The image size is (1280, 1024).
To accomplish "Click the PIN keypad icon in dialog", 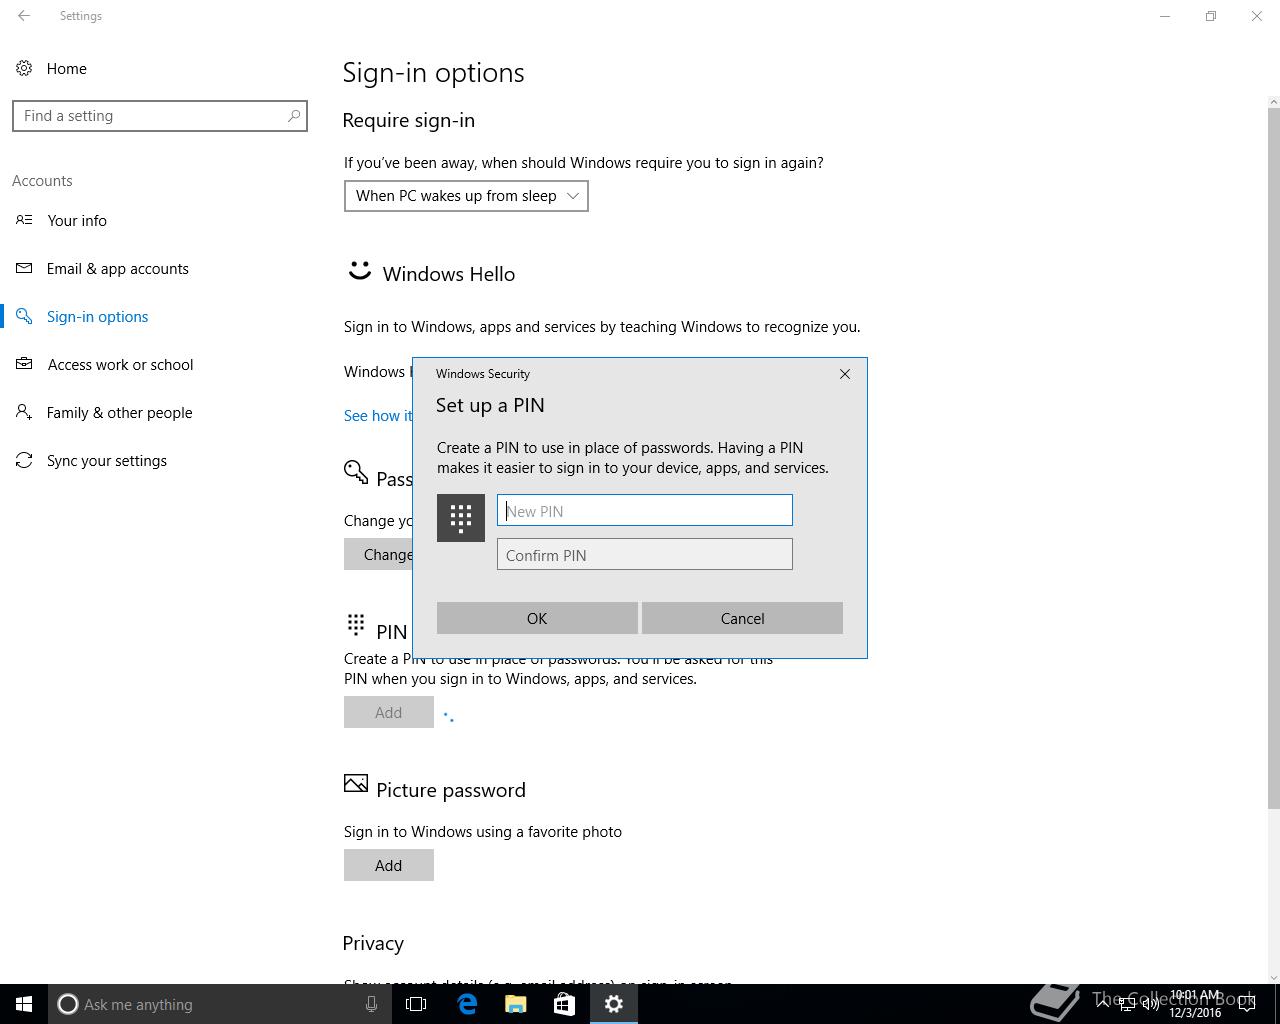I will click(461, 518).
